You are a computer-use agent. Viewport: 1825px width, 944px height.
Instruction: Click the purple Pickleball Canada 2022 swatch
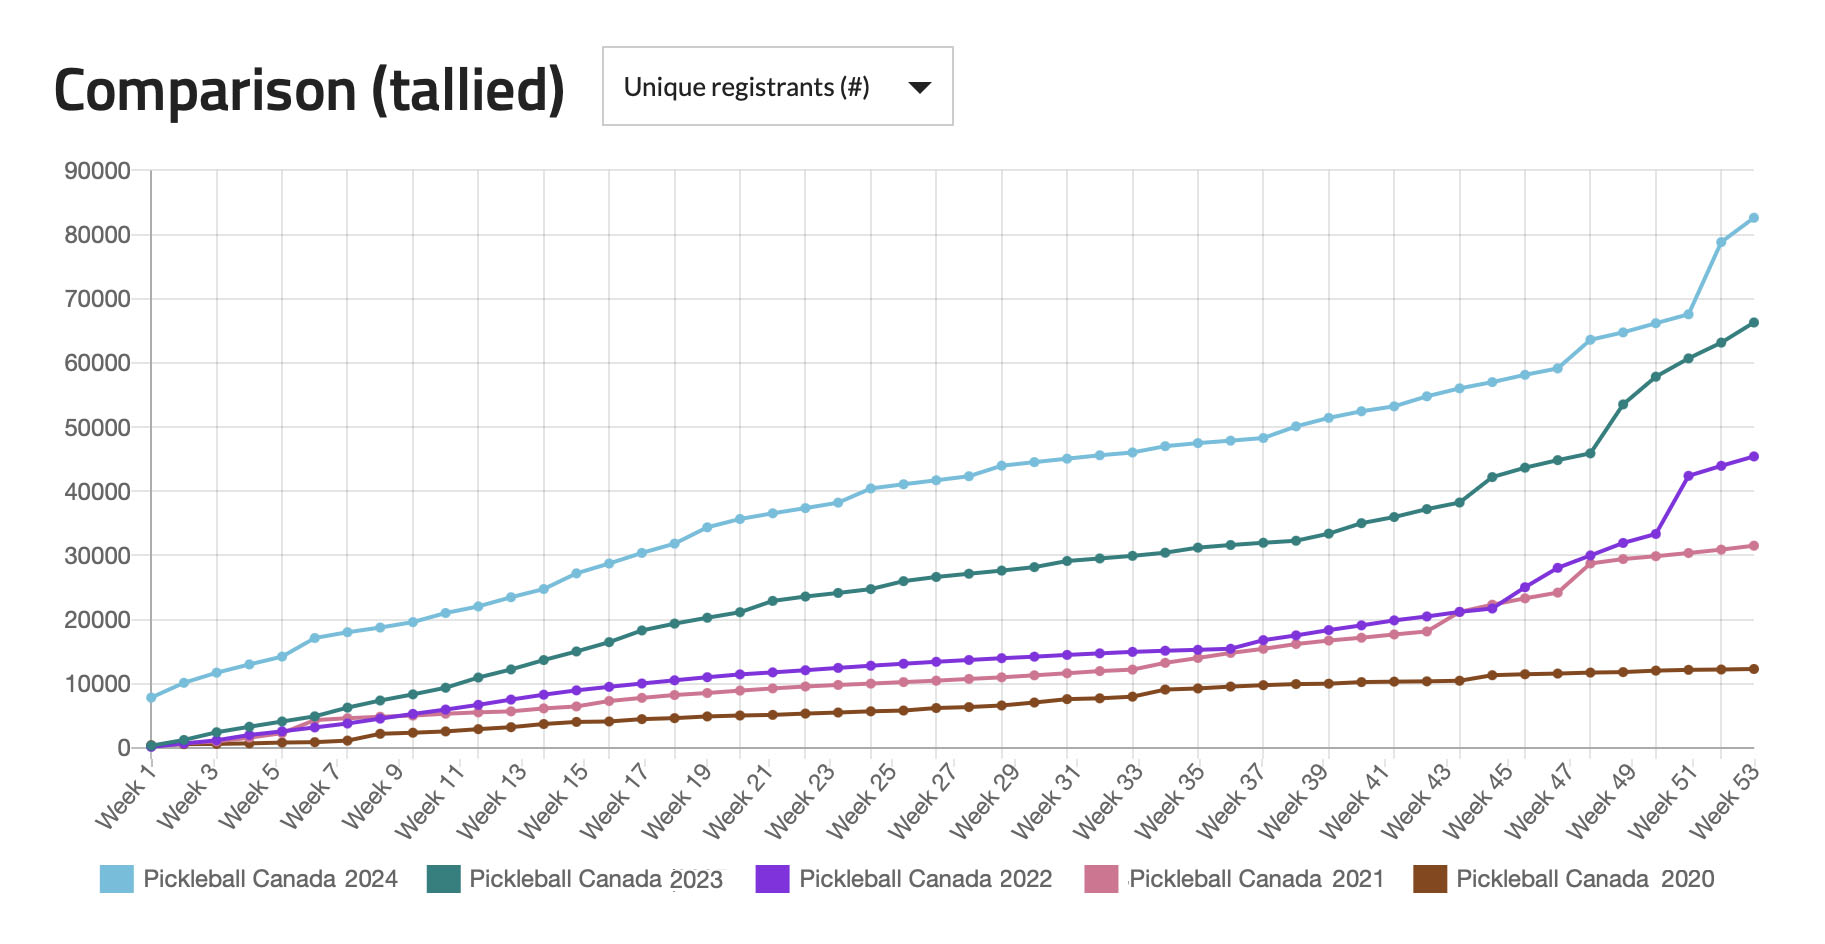coord(772,879)
